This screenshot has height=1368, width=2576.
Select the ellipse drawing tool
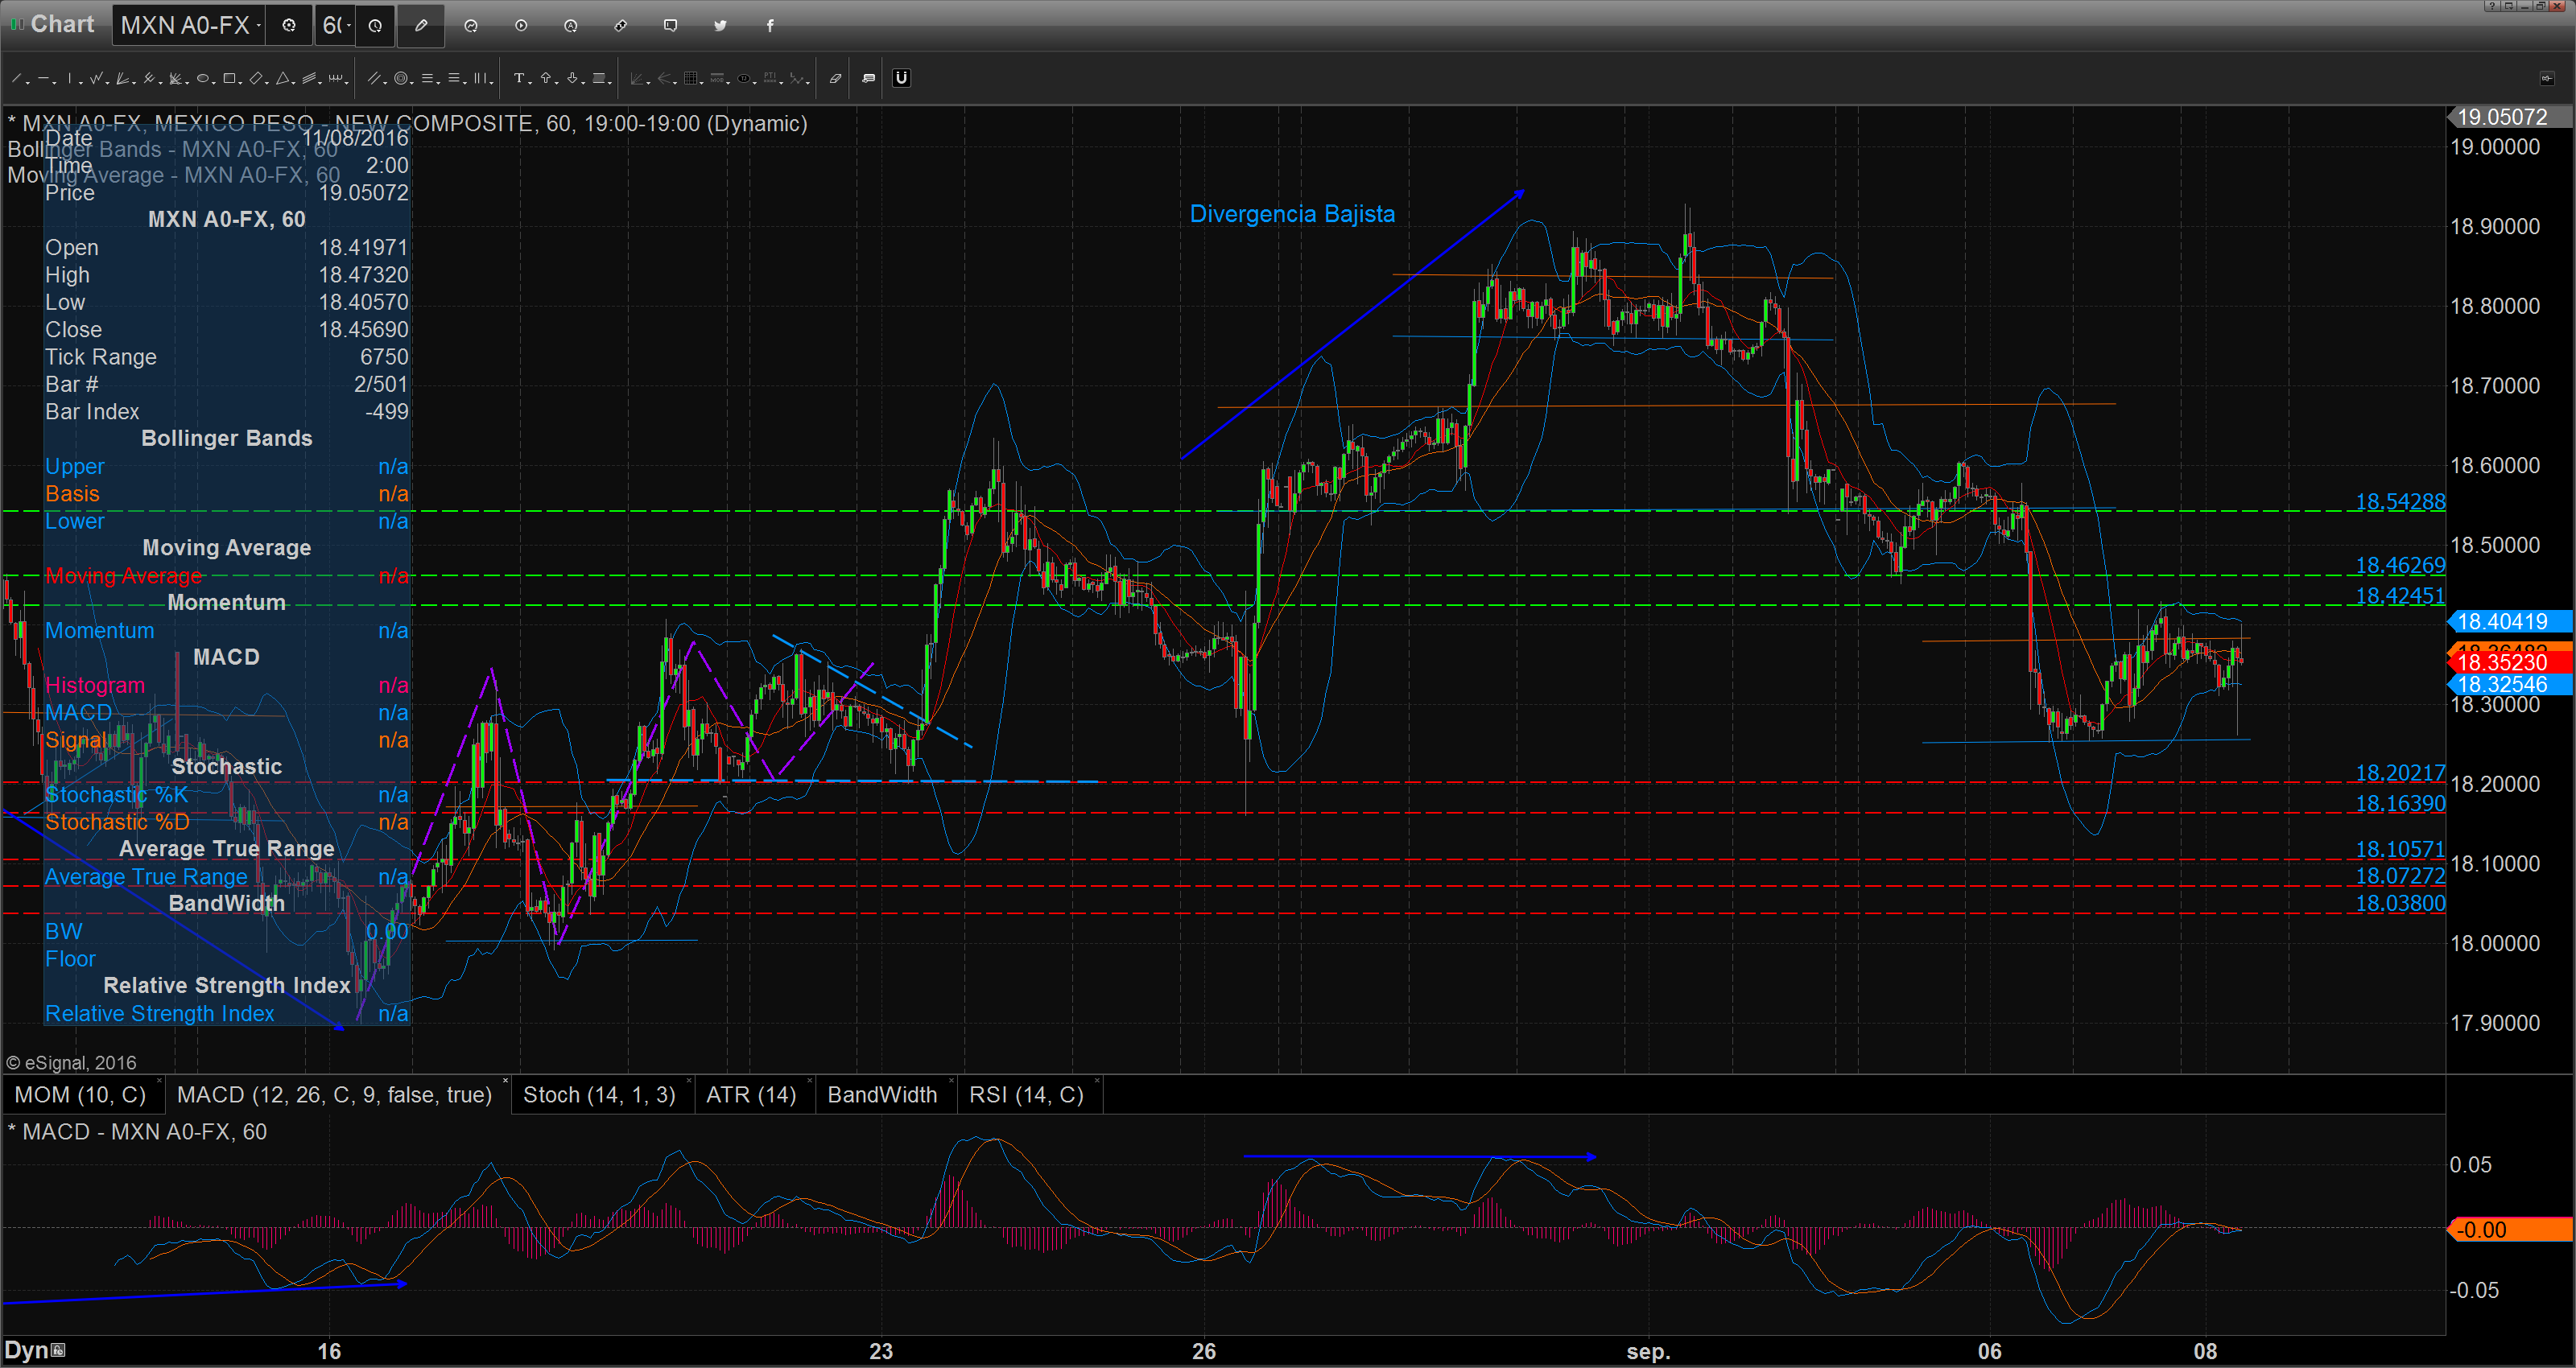point(203,78)
